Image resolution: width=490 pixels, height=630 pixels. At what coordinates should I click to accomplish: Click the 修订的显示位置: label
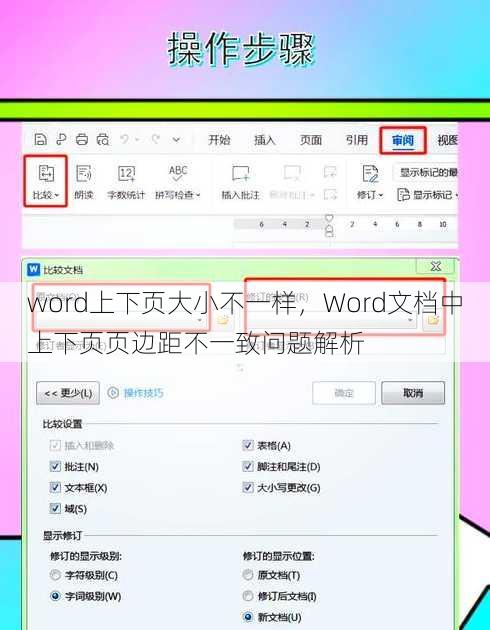[278, 556]
